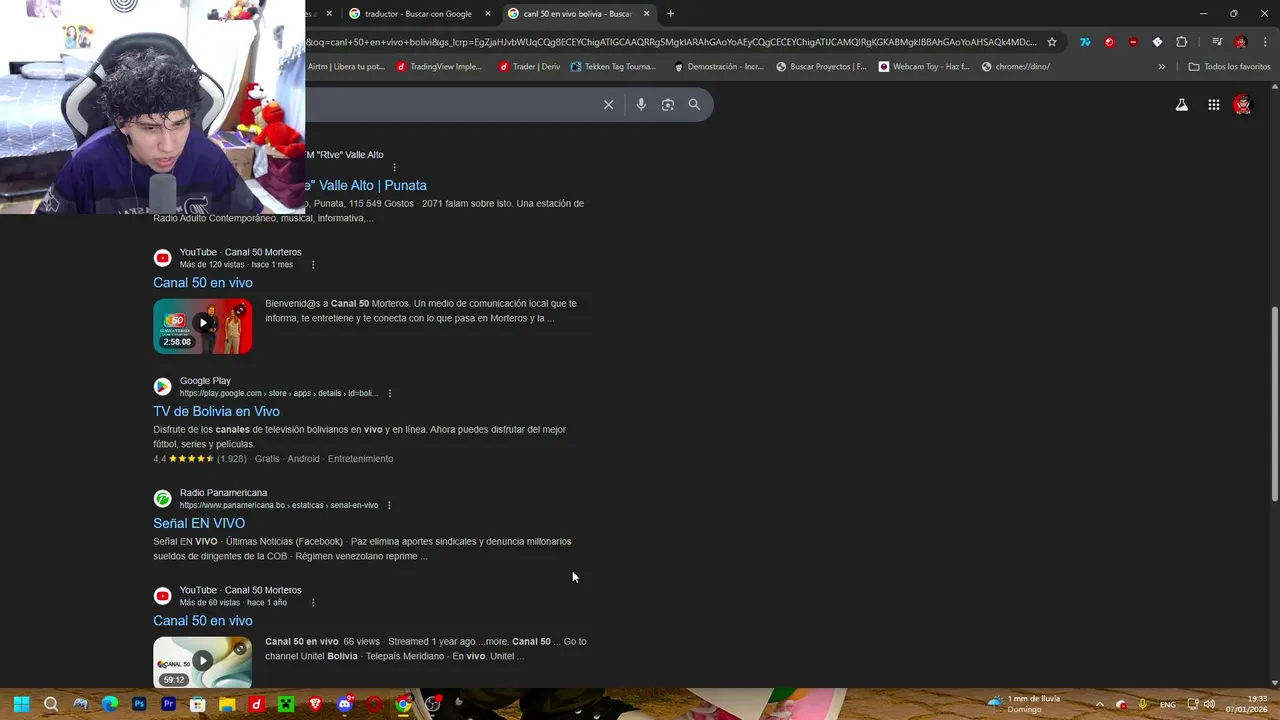Open Trader | Deriv bookmark
Image resolution: width=1280 pixels, height=720 pixels.
click(x=529, y=67)
